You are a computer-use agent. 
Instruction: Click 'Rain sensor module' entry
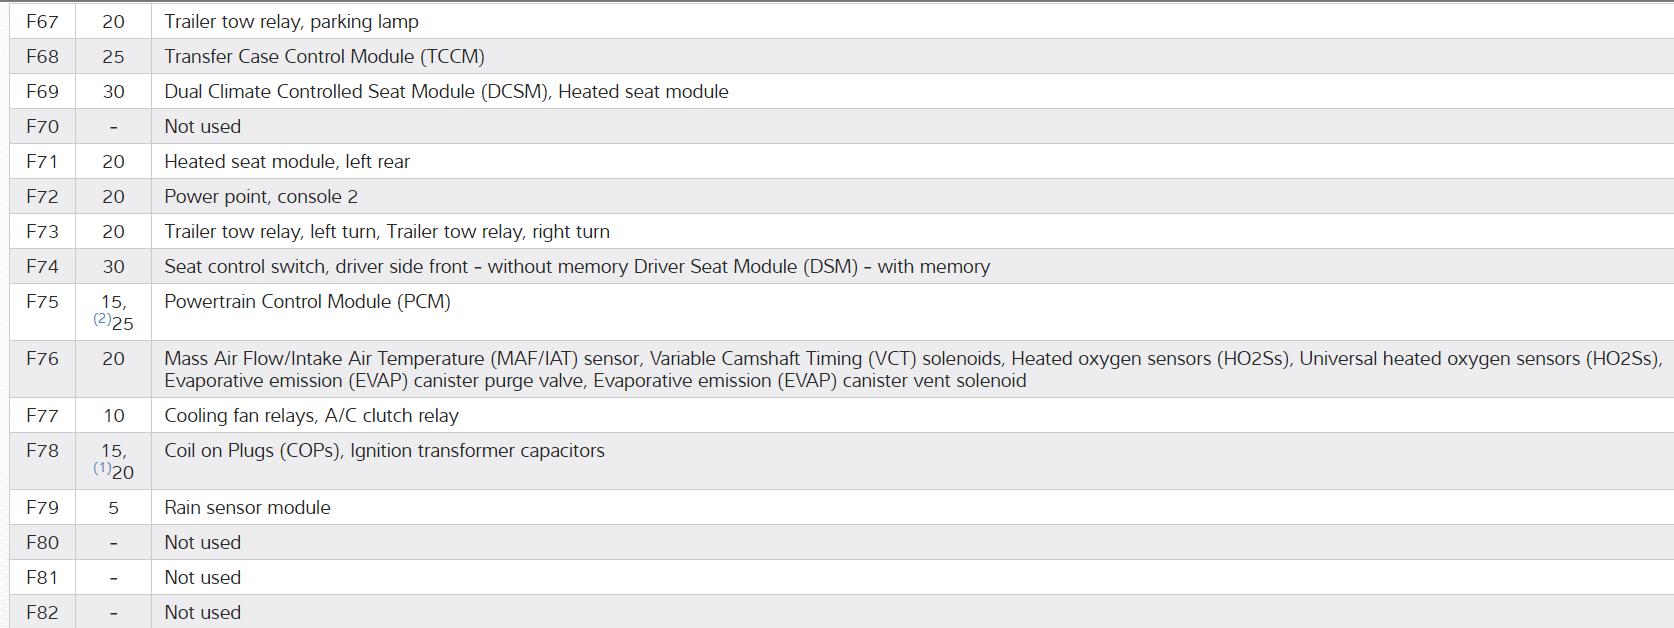point(247,508)
